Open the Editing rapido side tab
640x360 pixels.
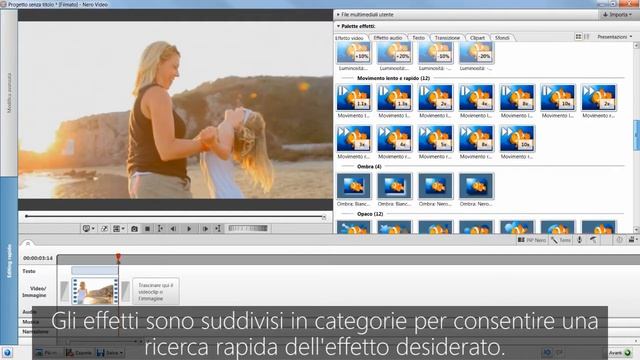pos(9,261)
